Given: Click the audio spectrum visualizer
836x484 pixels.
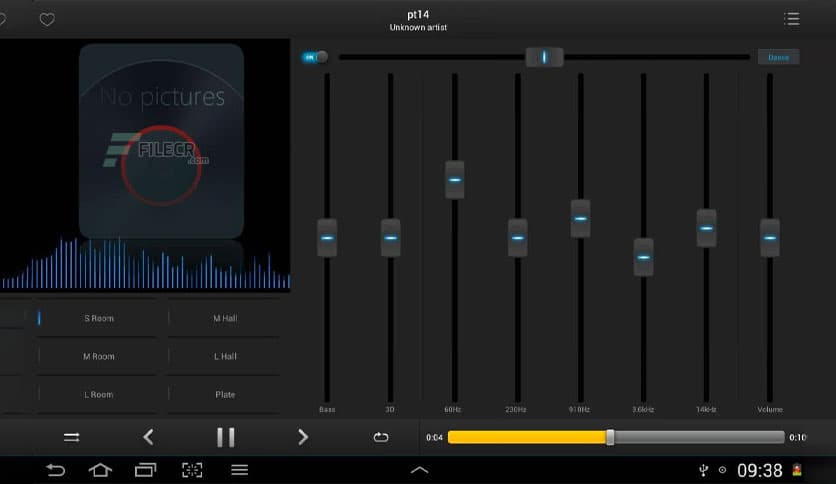Looking at the screenshot, I should pos(145,264).
